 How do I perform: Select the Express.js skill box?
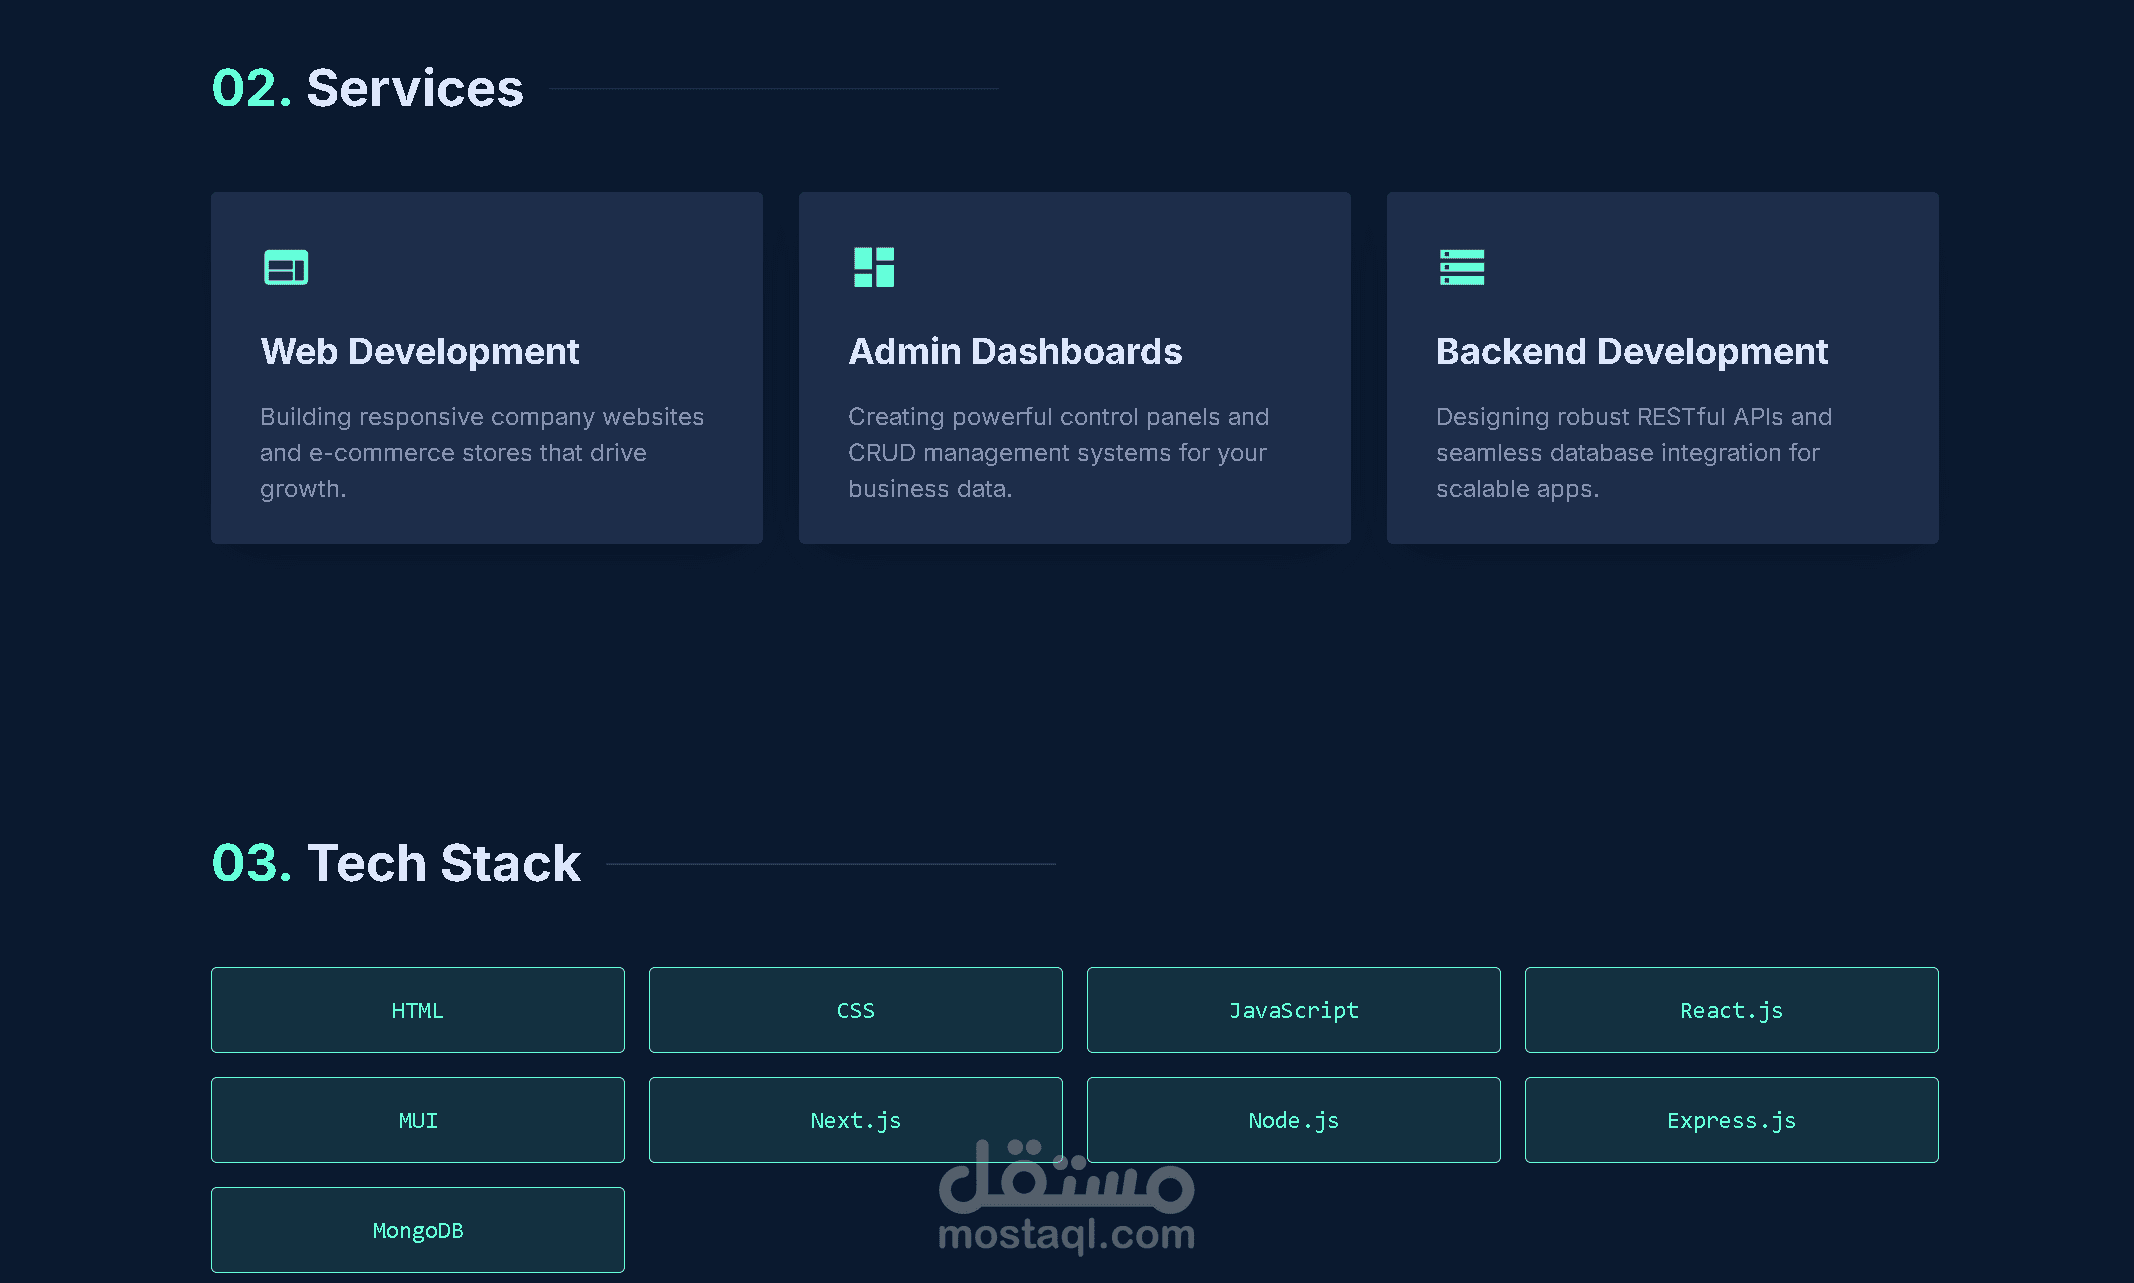point(1731,1120)
